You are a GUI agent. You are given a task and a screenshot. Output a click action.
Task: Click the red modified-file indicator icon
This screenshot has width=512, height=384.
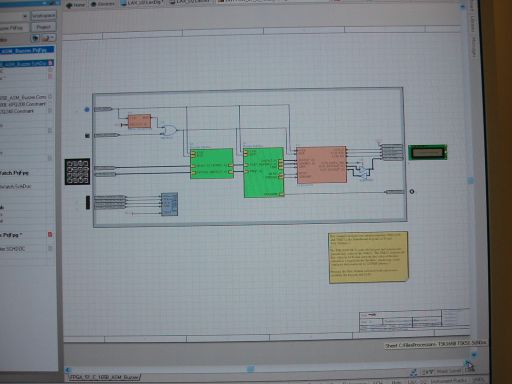[x=50, y=235]
